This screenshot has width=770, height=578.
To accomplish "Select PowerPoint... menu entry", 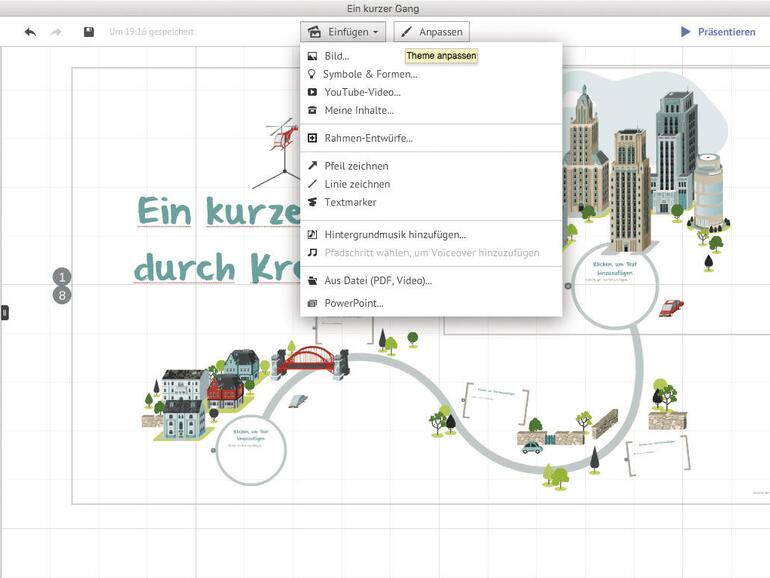I will tap(431, 303).
